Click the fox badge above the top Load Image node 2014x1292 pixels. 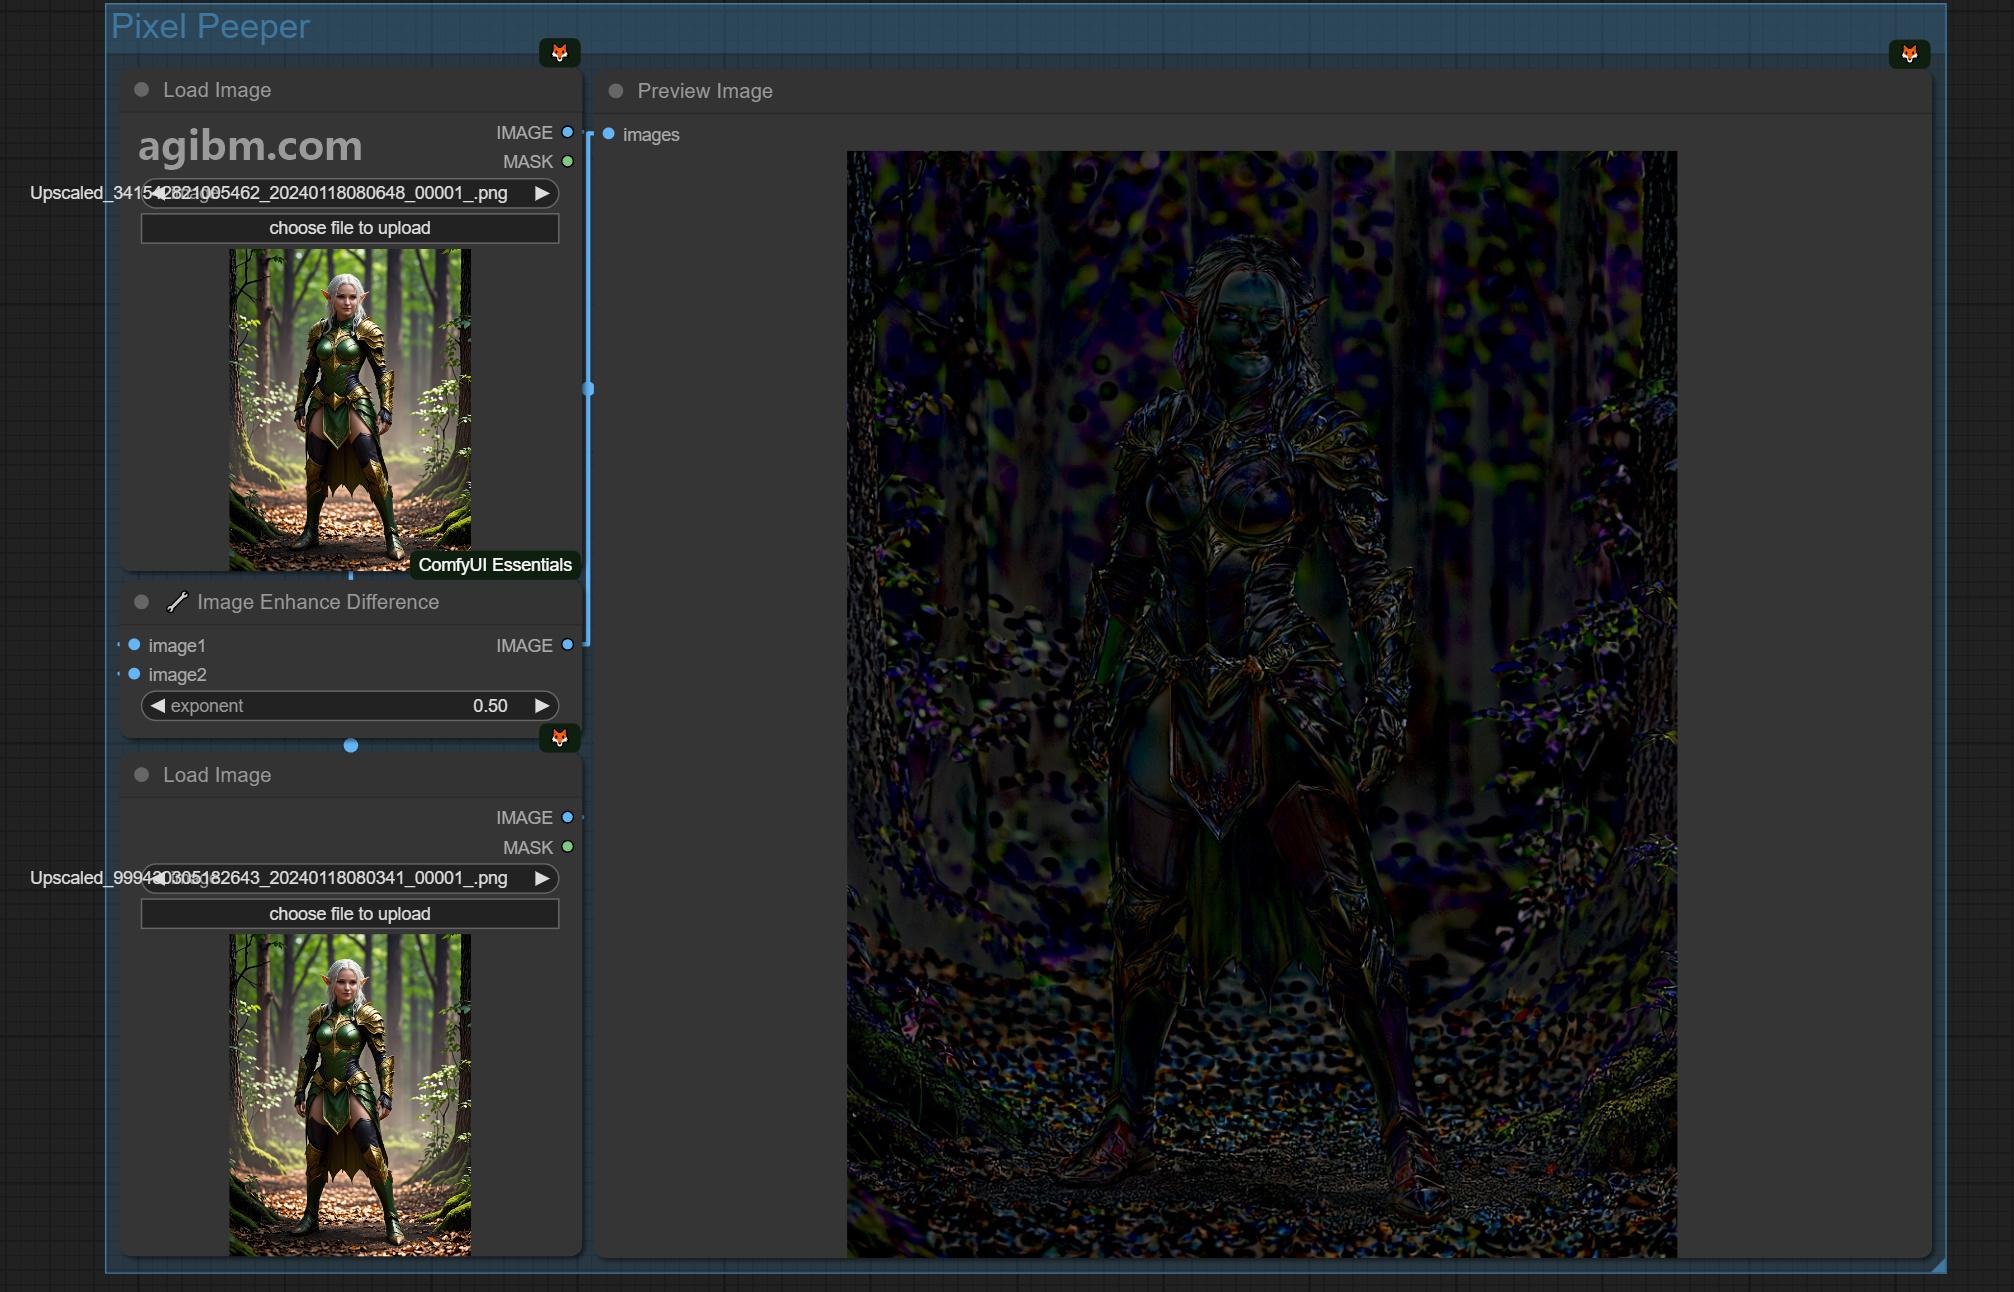pos(560,53)
